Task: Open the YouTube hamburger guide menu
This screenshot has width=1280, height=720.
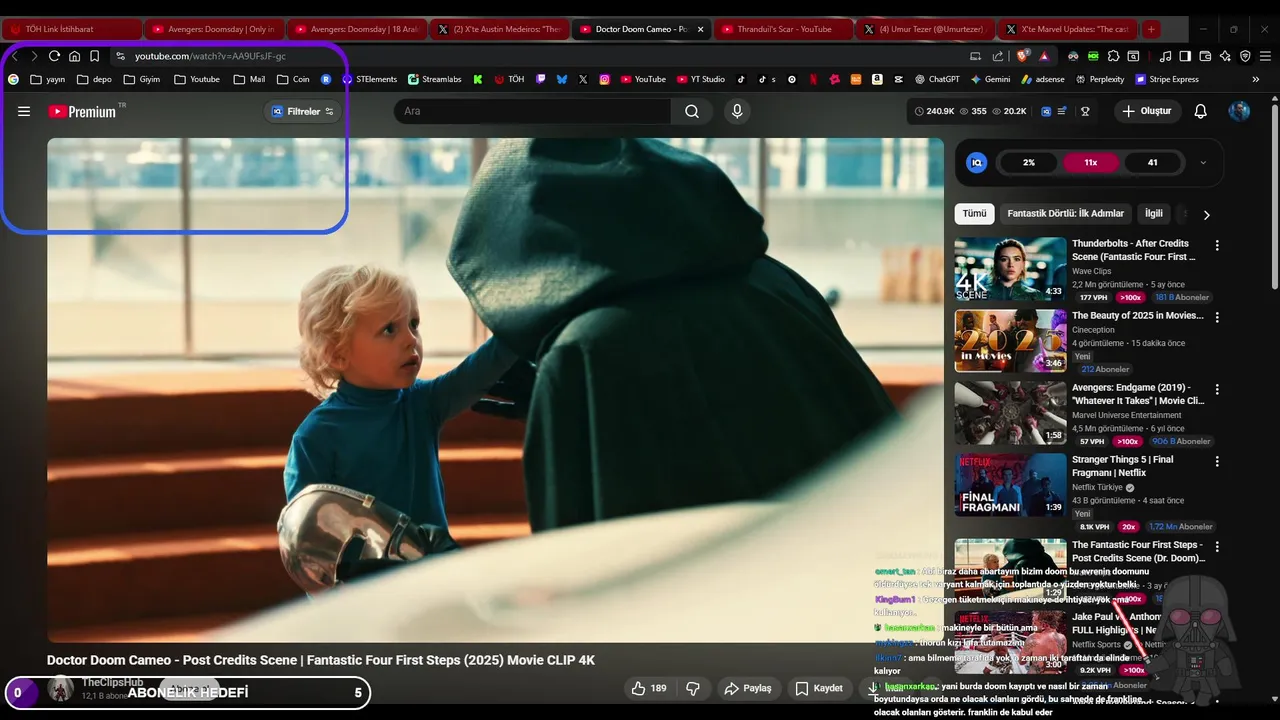Action: pyautogui.click(x=24, y=111)
